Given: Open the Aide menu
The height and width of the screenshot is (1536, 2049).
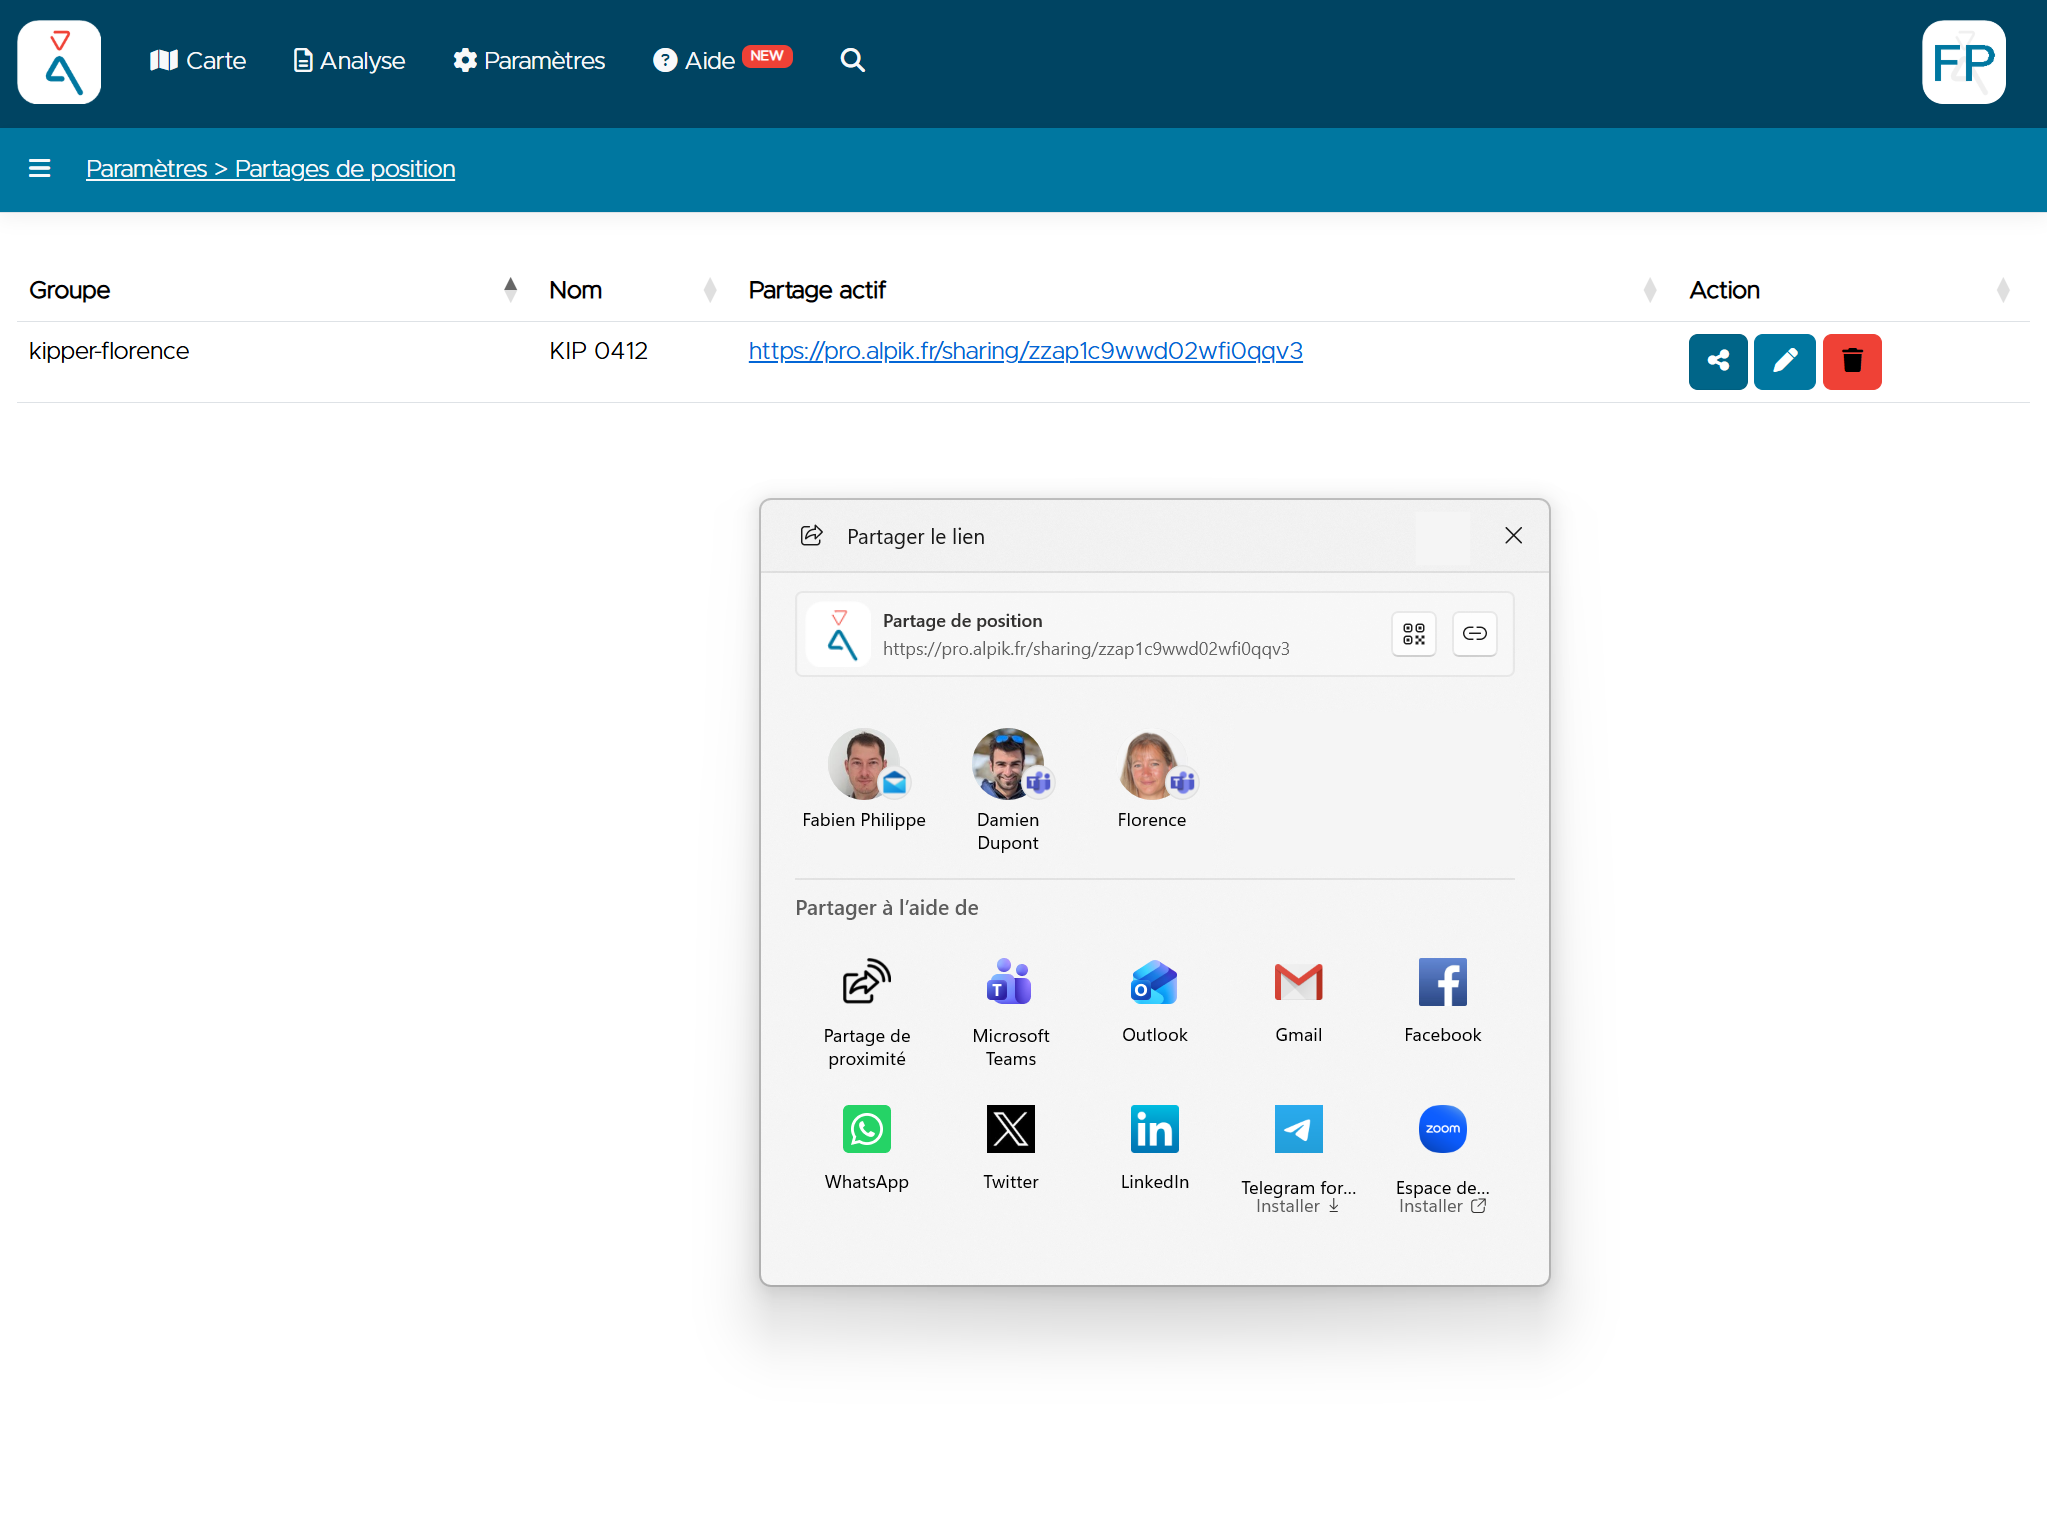Looking at the screenshot, I should 722,61.
